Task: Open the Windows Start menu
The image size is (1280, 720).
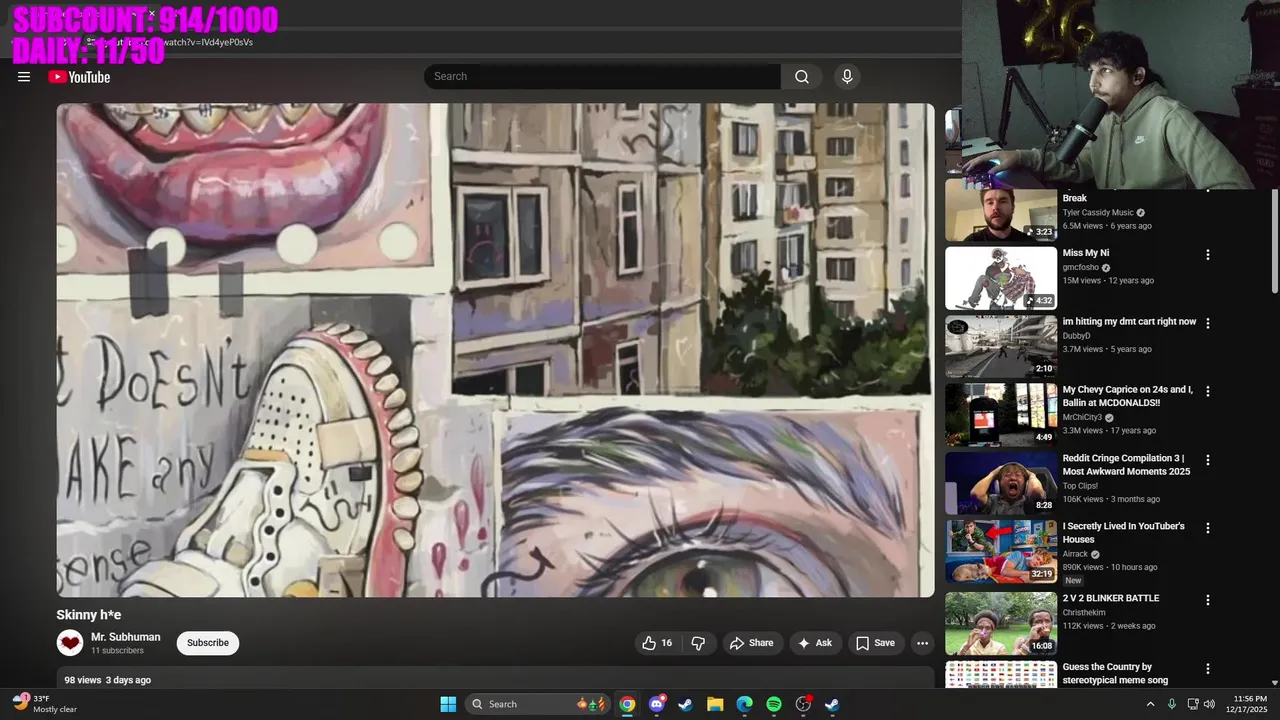Action: tap(448, 704)
